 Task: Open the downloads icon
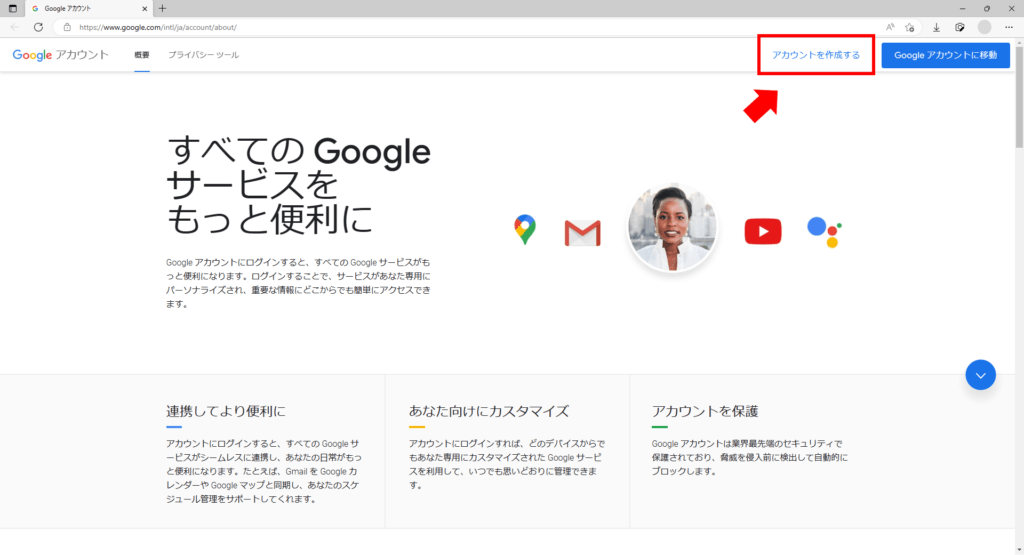936,27
